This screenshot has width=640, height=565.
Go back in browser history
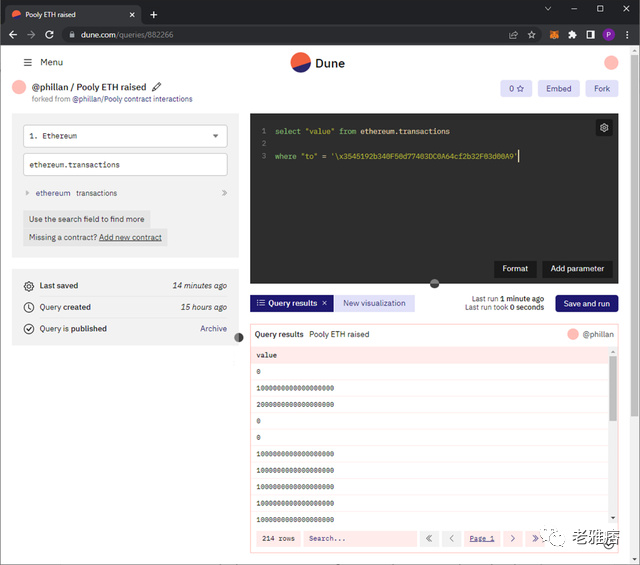coord(13,35)
